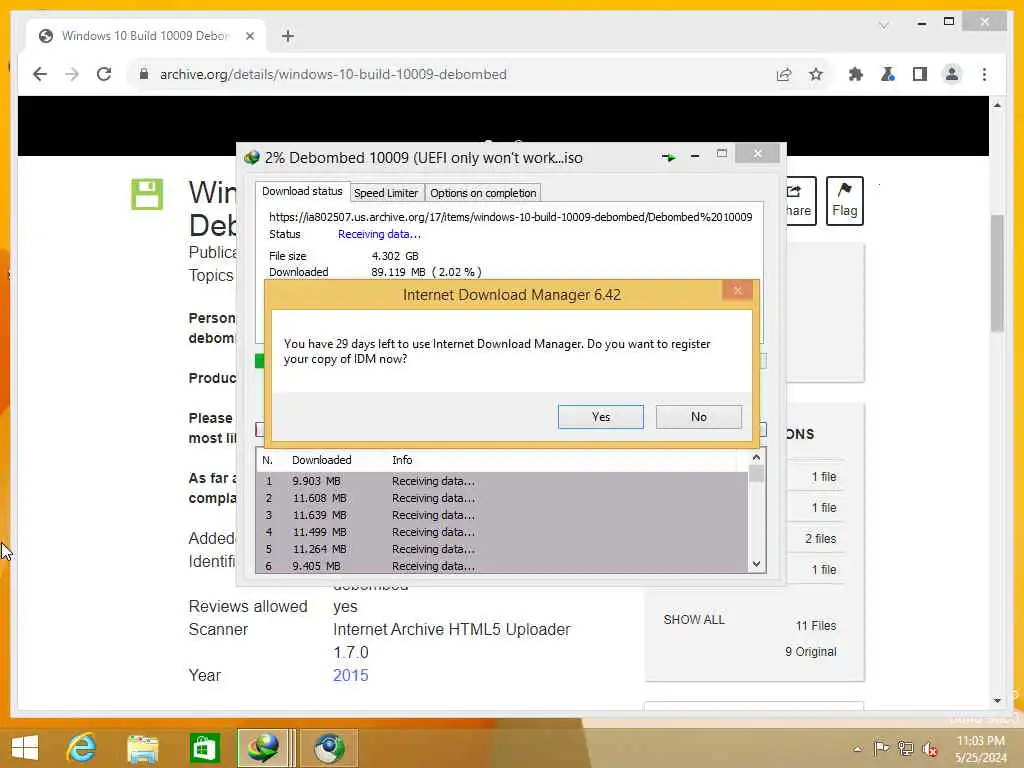1024x768 pixels.
Task: Click the green arrow icon in IDM title bar
Action: [668, 157]
